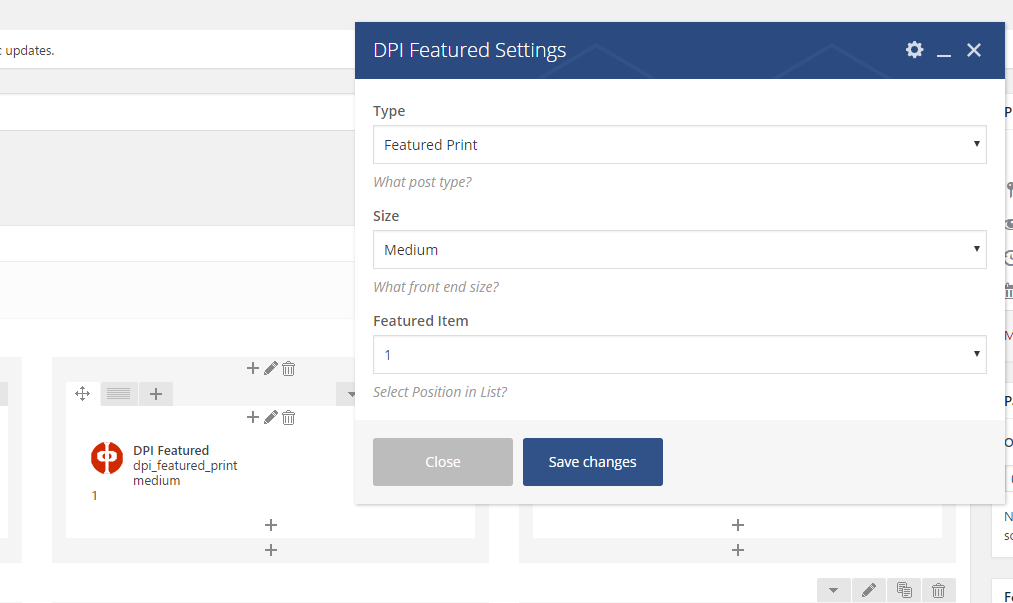Expand the Featured Item position dropdown
This screenshot has height=603, width=1013.
pos(679,355)
